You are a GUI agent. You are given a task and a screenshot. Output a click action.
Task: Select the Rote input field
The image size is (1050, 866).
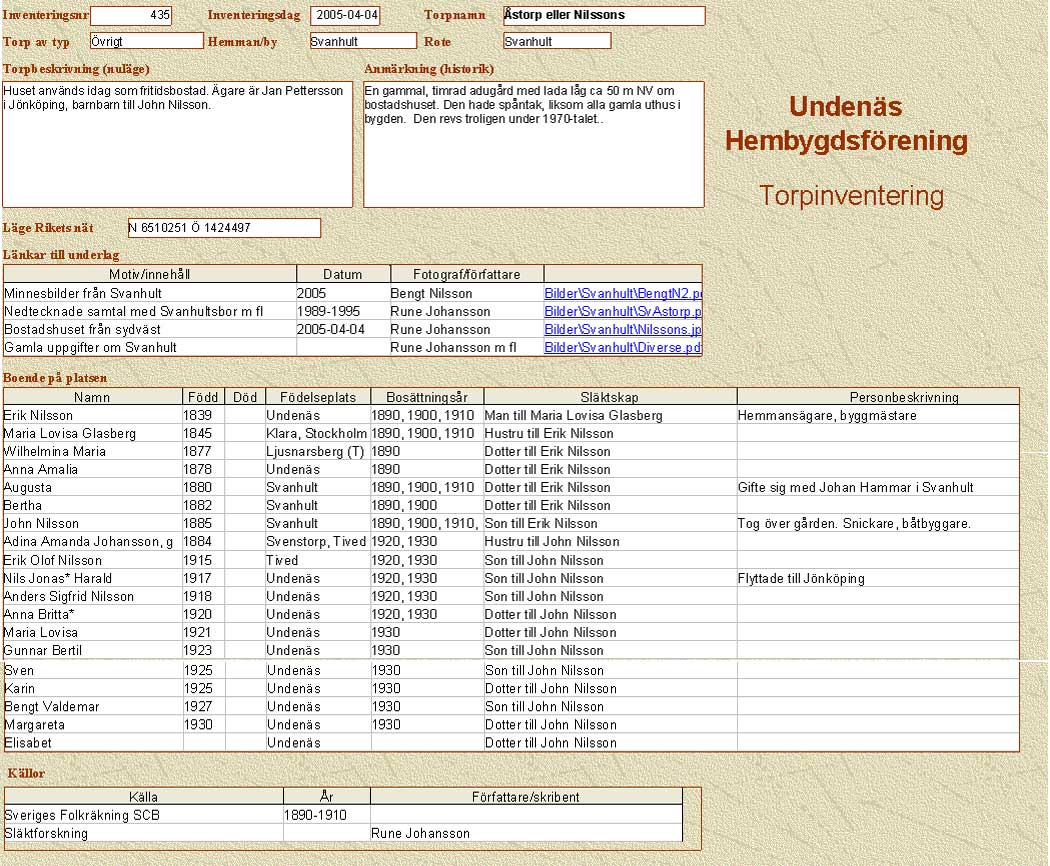coord(556,41)
